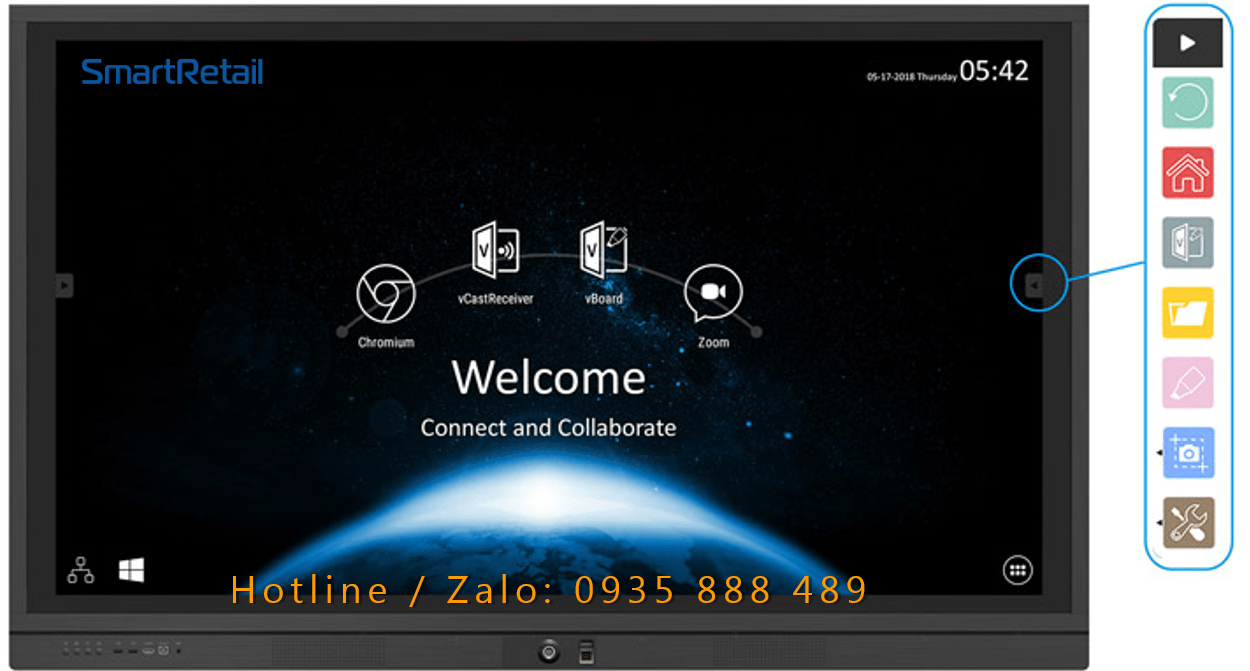Click the 'Welcome' heading text

tap(549, 377)
